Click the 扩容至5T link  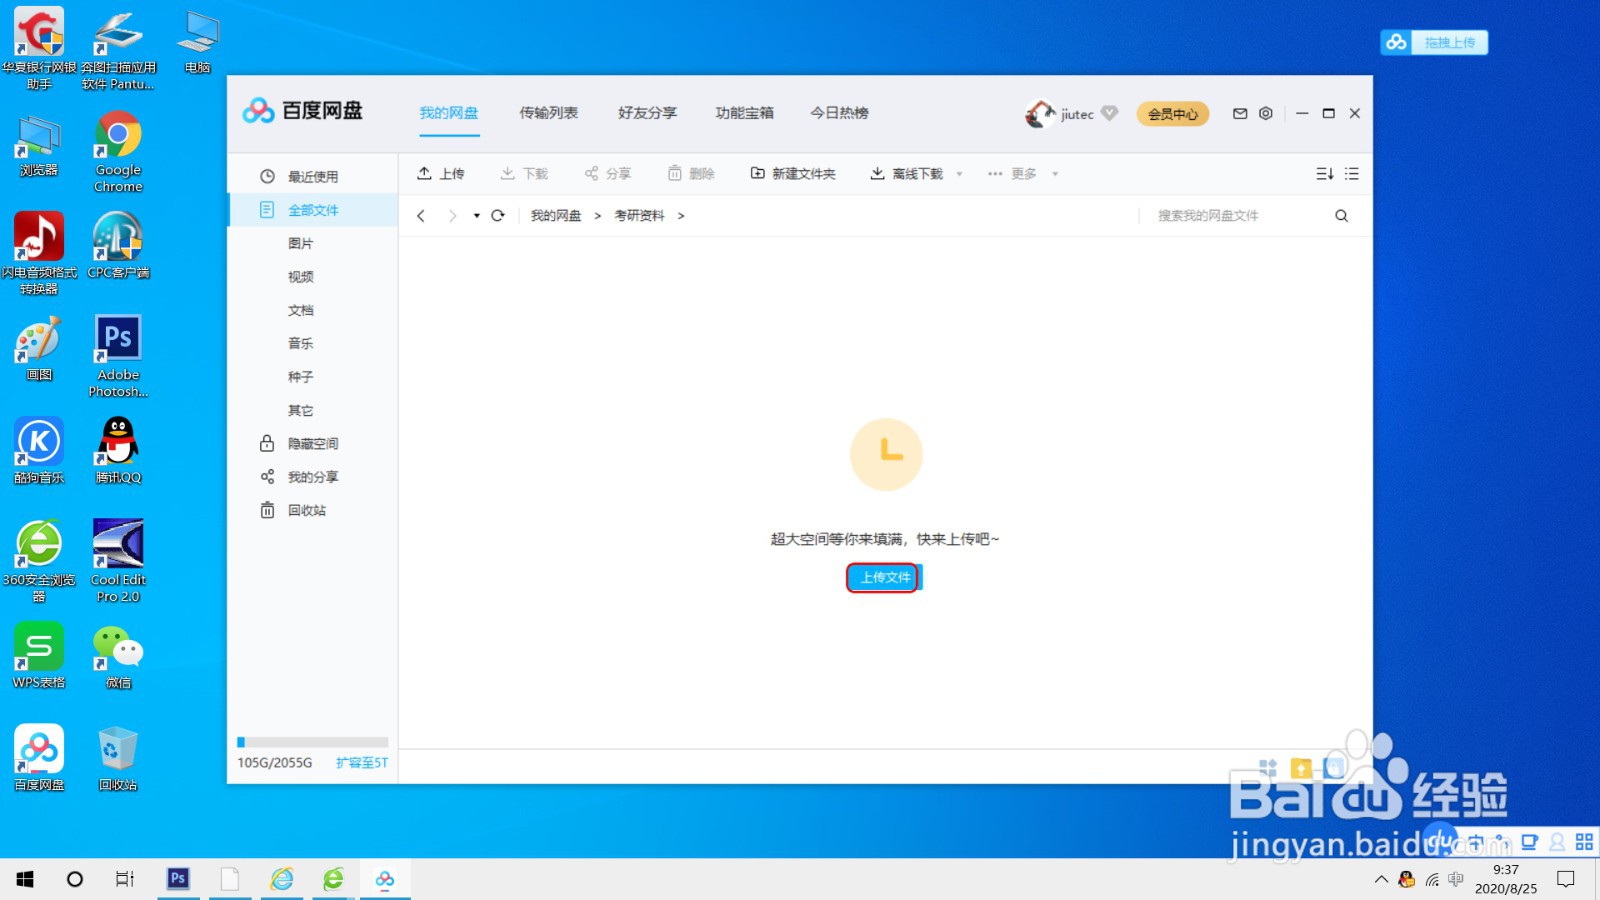tap(361, 762)
